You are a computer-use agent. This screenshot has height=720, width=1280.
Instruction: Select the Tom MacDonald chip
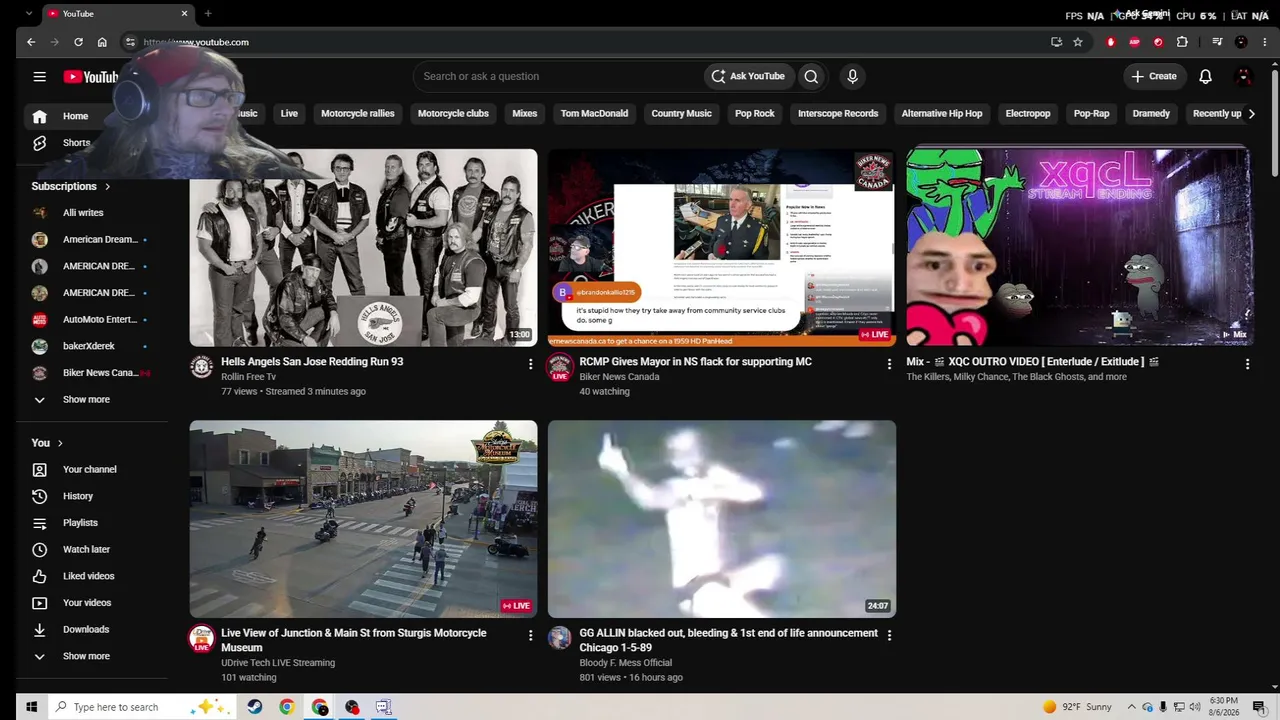click(x=594, y=114)
